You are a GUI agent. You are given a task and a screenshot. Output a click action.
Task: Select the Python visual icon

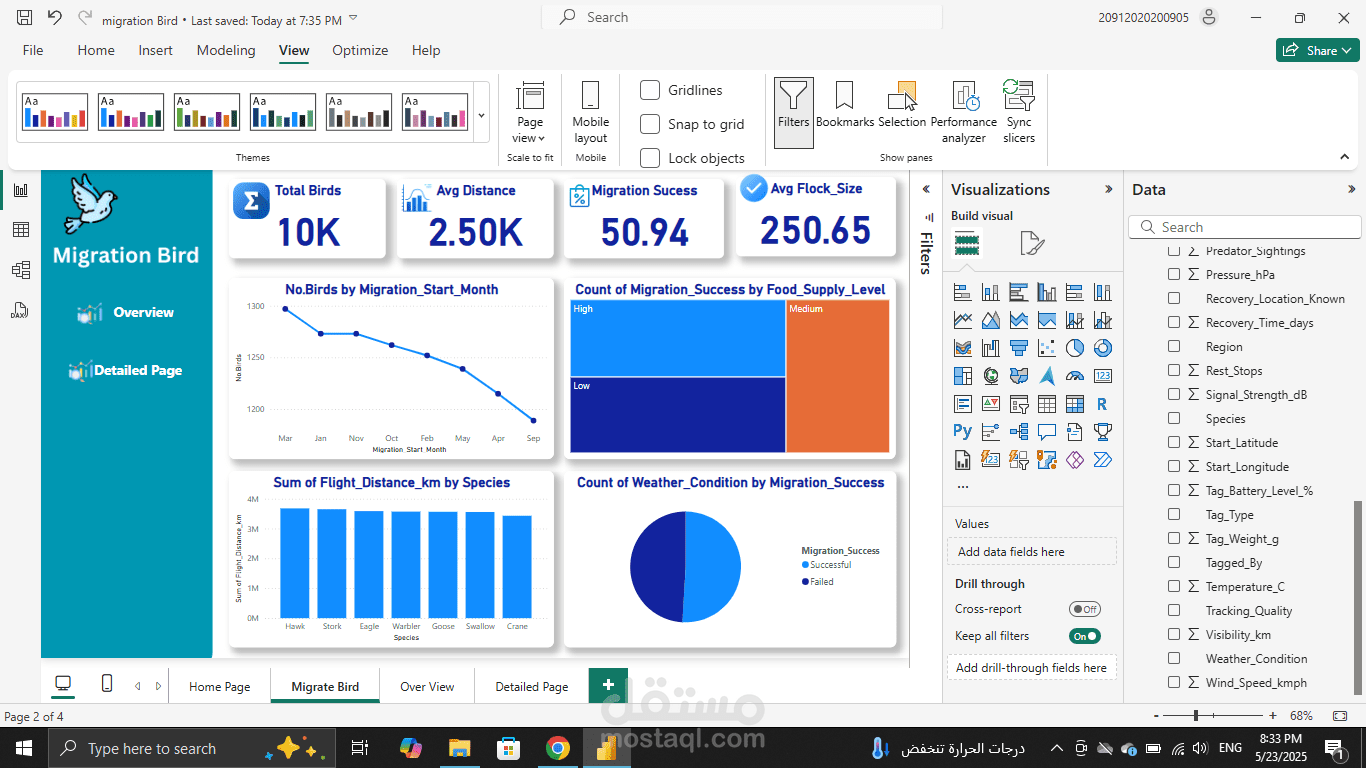click(962, 432)
